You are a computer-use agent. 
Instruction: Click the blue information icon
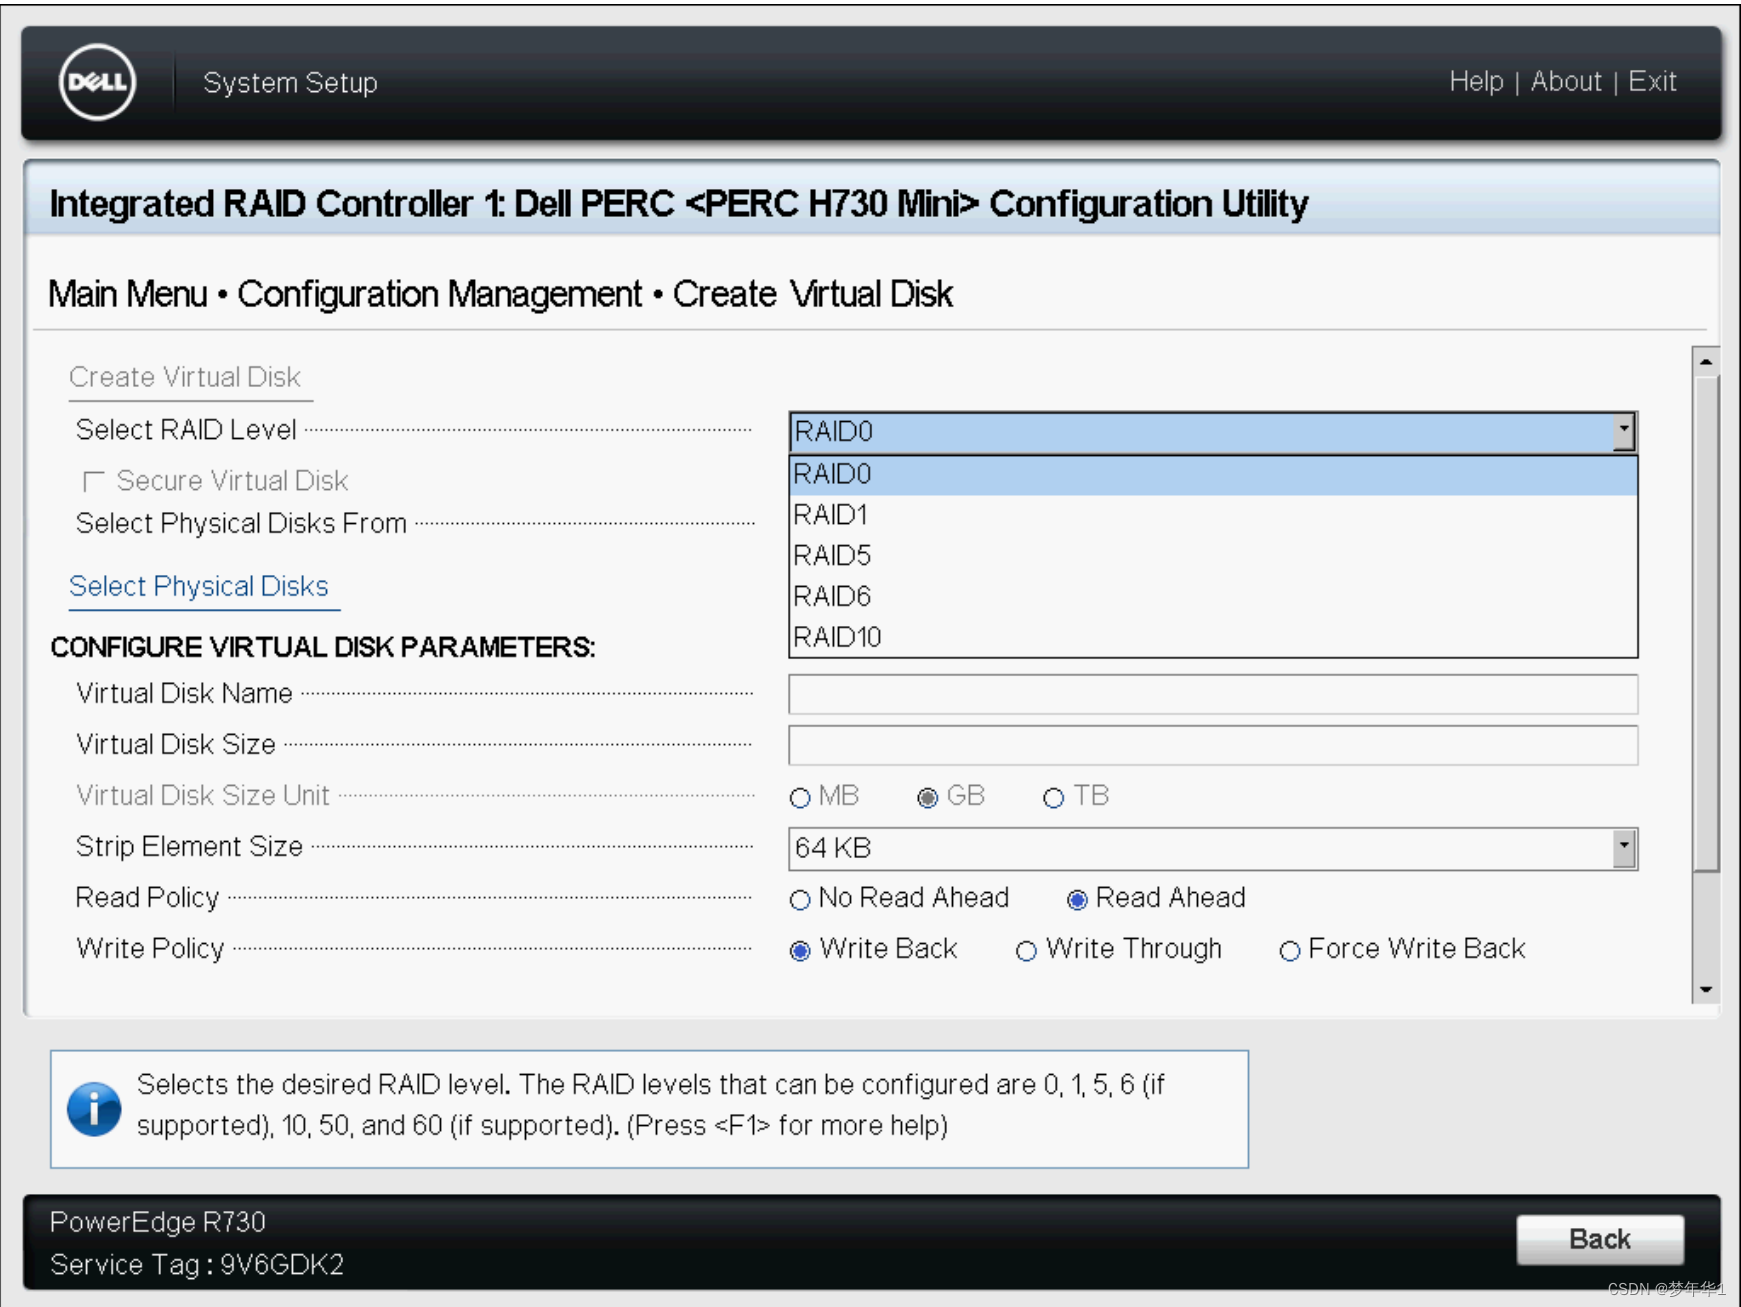[x=94, y=1108]
